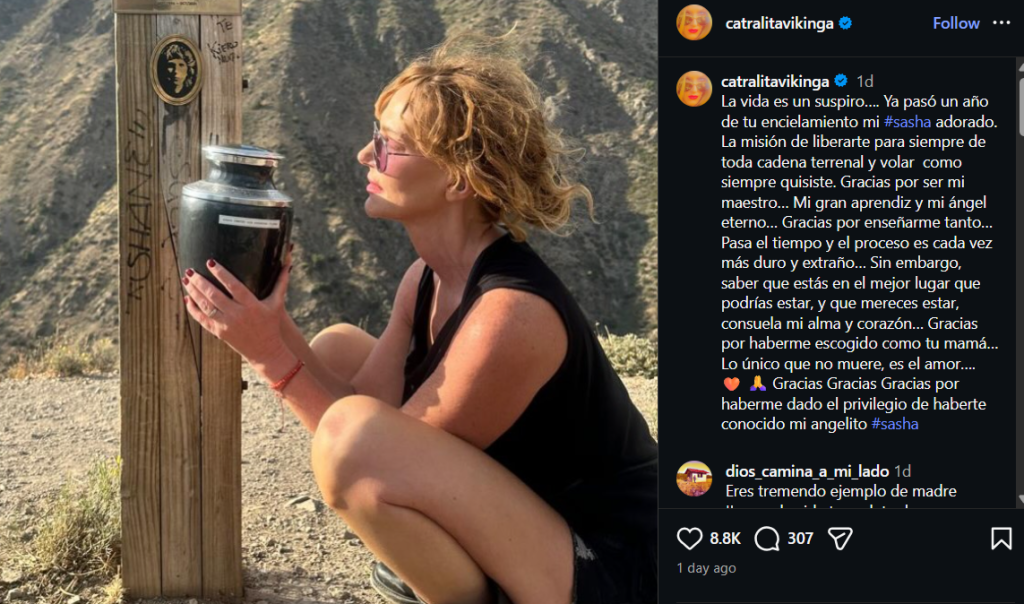The width and height of the screenshot is (1024, 604).
Task: Follow catralitavikinga account
Action: pos(956,23)
